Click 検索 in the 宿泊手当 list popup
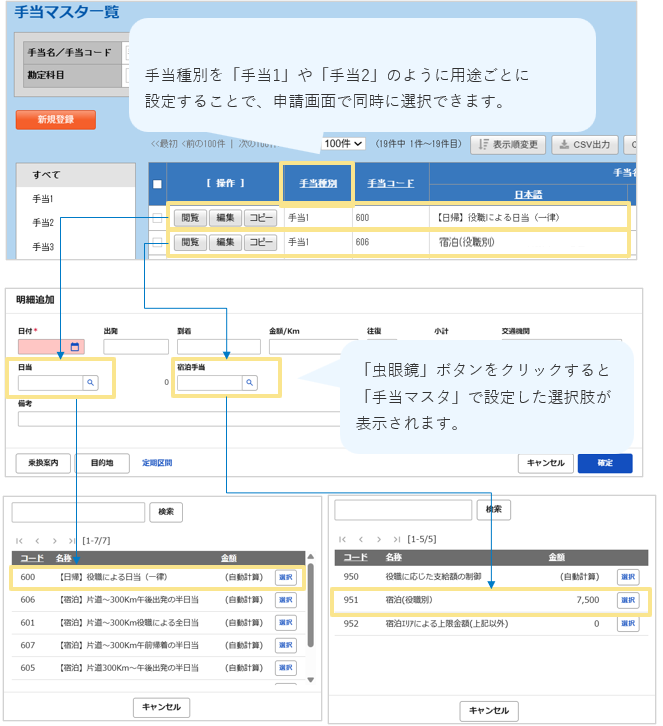This screenshot has height=726, width=663. click(494, 510)
